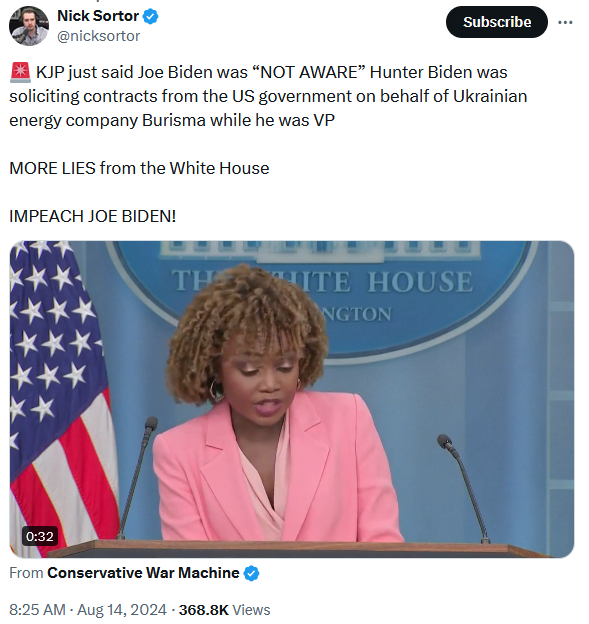
Task: Subscribe to Nick Sortor's account
Action: pos(496,22)
